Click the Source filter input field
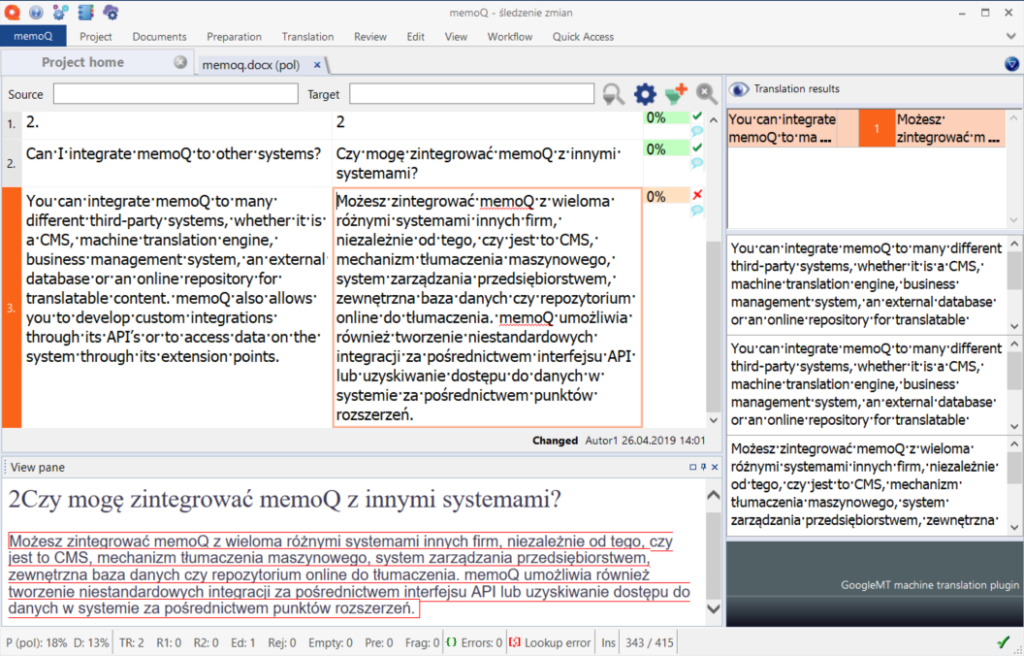Screen dimensions: 1024x656 coord(175,94)
